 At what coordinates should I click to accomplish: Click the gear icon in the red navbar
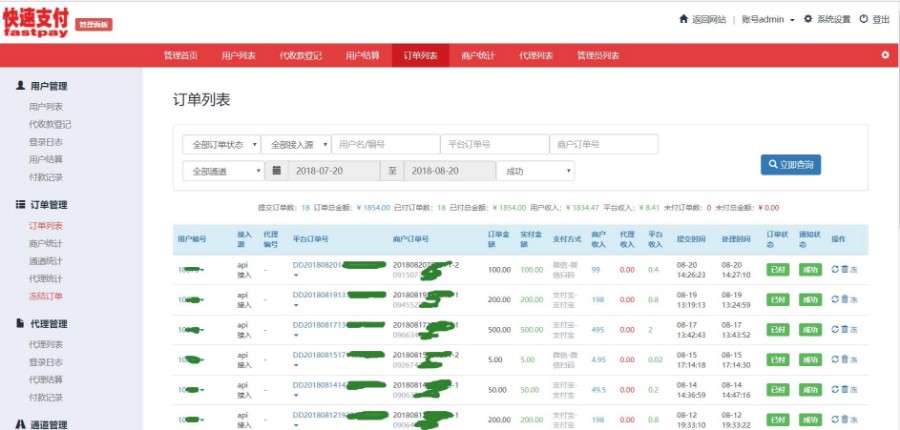click(x=885, y=55)
